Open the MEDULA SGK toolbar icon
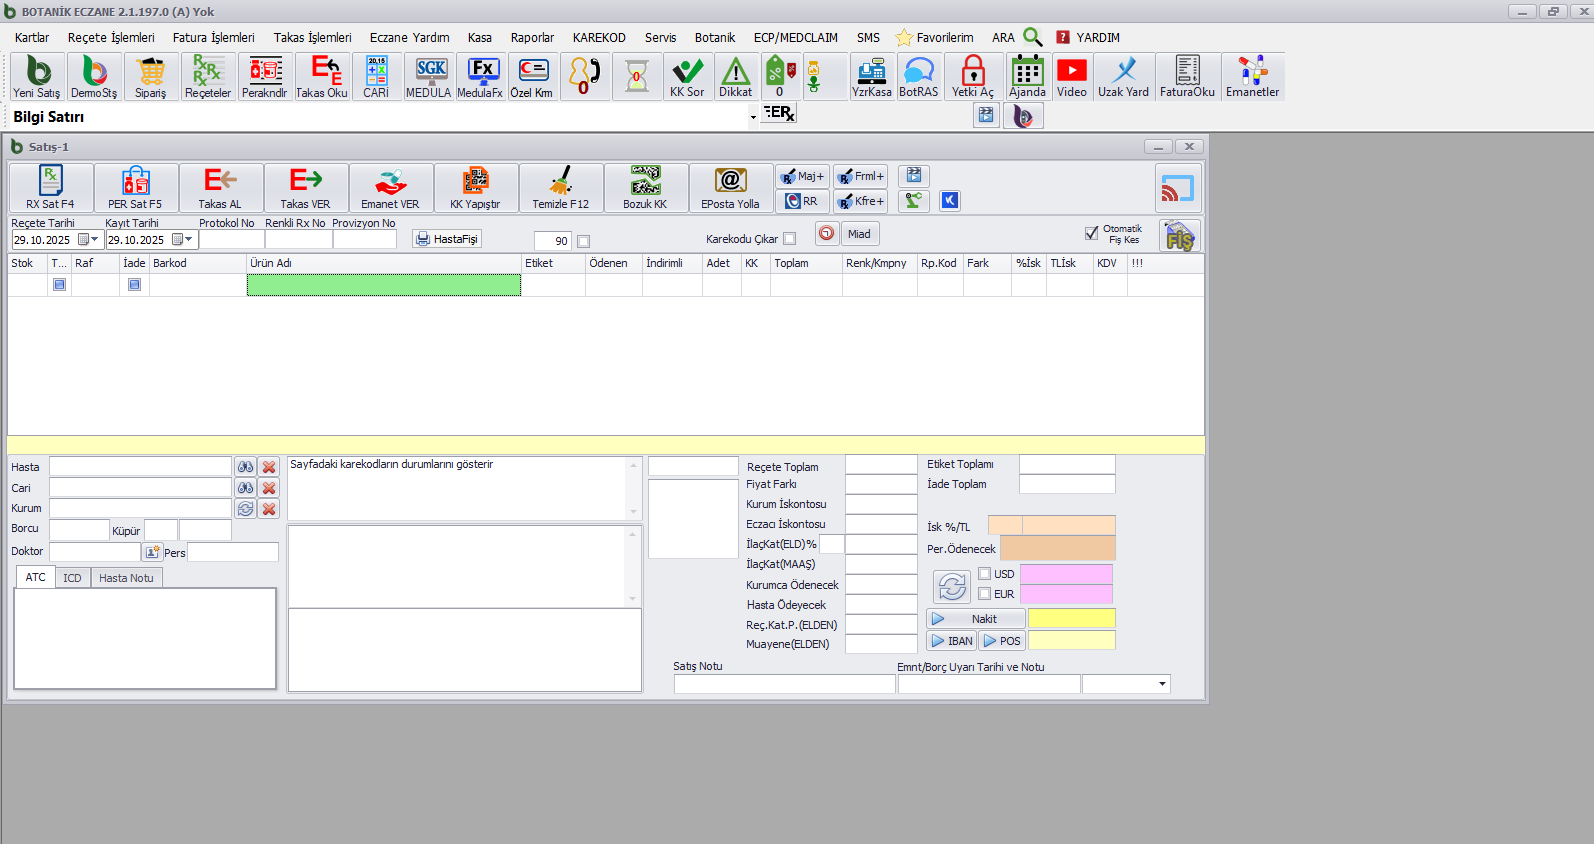Viewport: 1594px width, 844px height. coord(428,77)
